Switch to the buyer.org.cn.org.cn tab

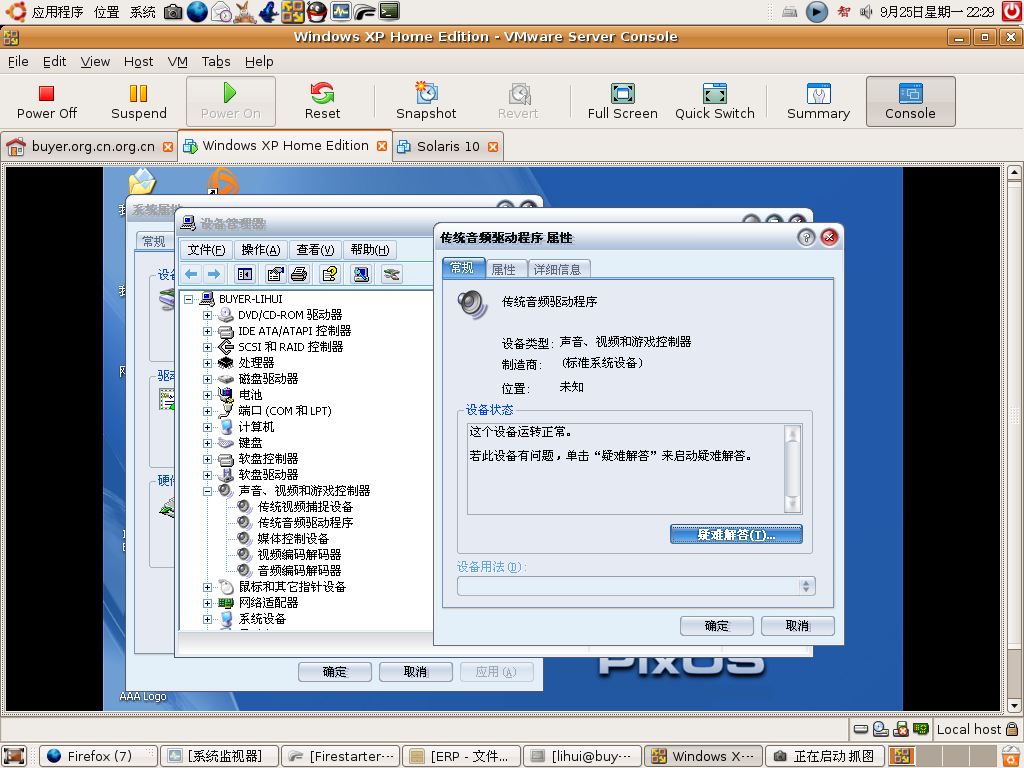pos(89,146)
